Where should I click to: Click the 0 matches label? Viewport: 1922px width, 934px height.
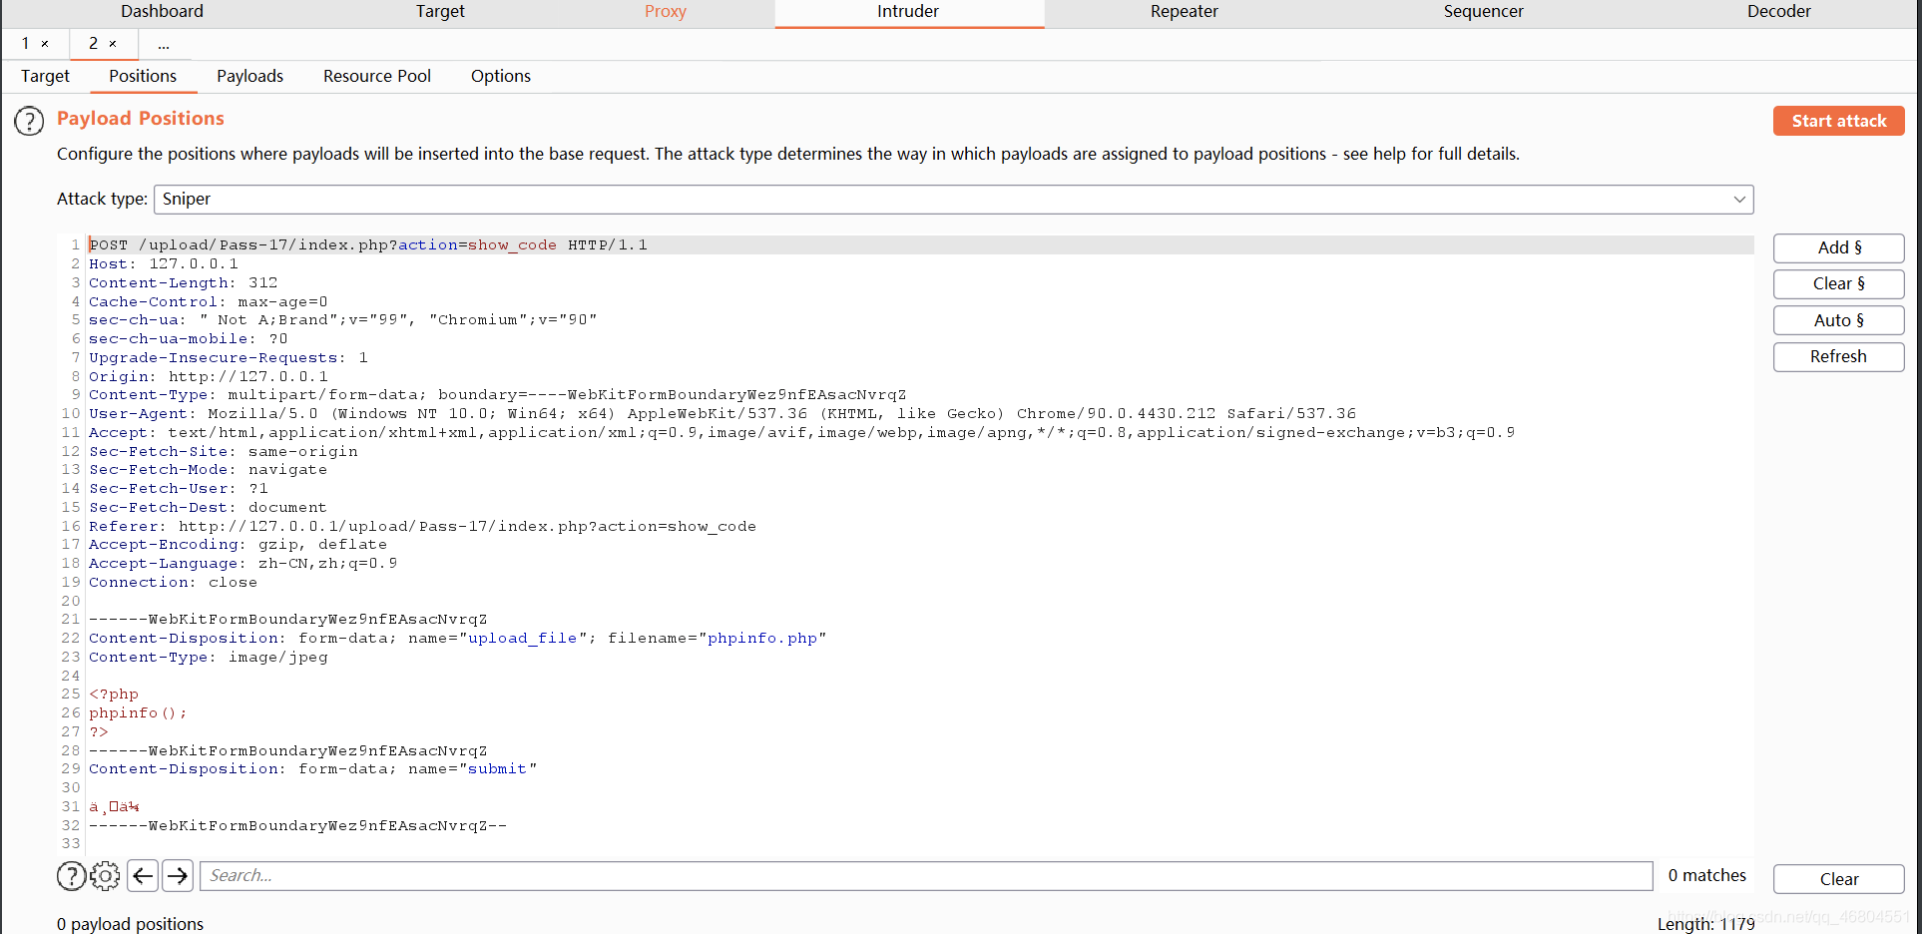[1707, 876]
